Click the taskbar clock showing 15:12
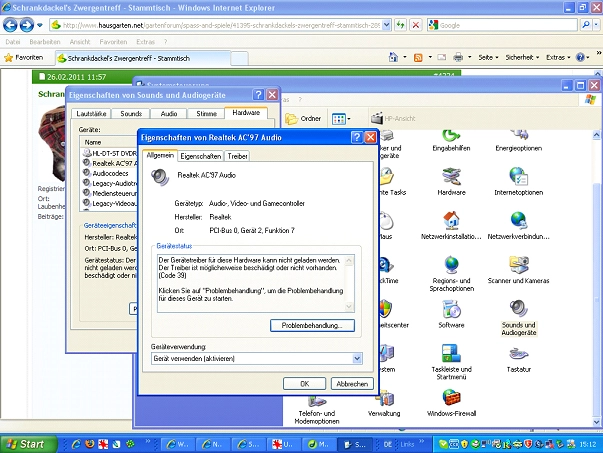Viewport: 603px width, 453px height. tap(588, 444)
